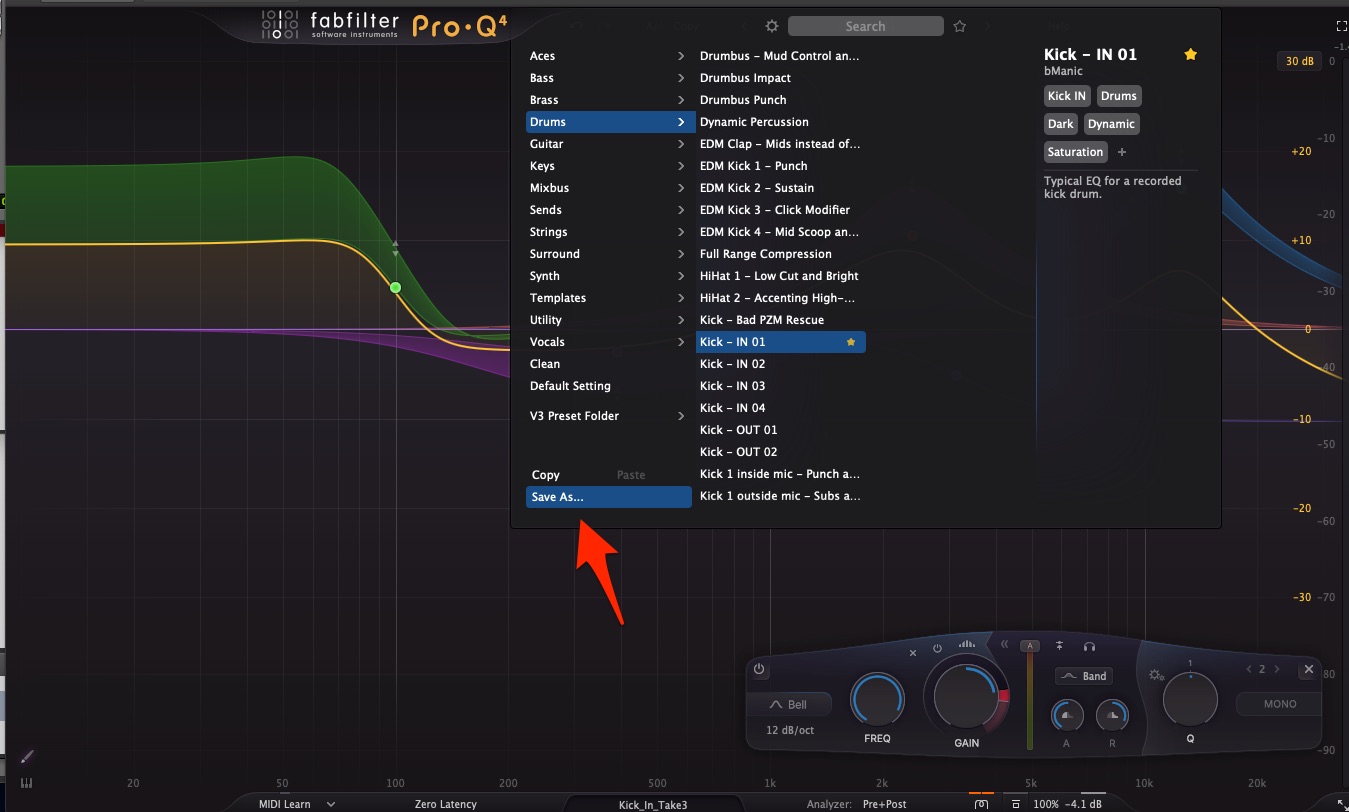Filter by the Drums tag
Viewport: 1349px width, 812px height.
(x=1119, y=96)
